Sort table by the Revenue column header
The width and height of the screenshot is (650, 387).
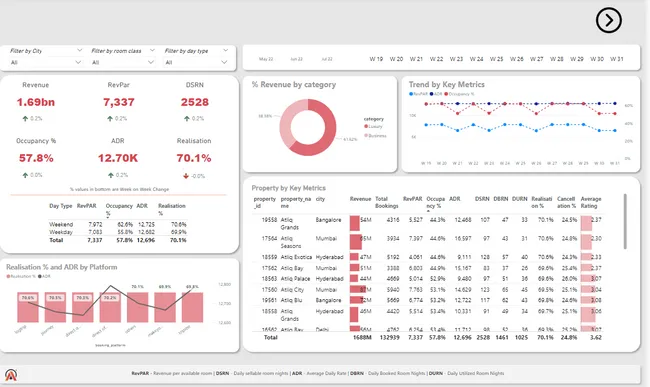[360, 199]
